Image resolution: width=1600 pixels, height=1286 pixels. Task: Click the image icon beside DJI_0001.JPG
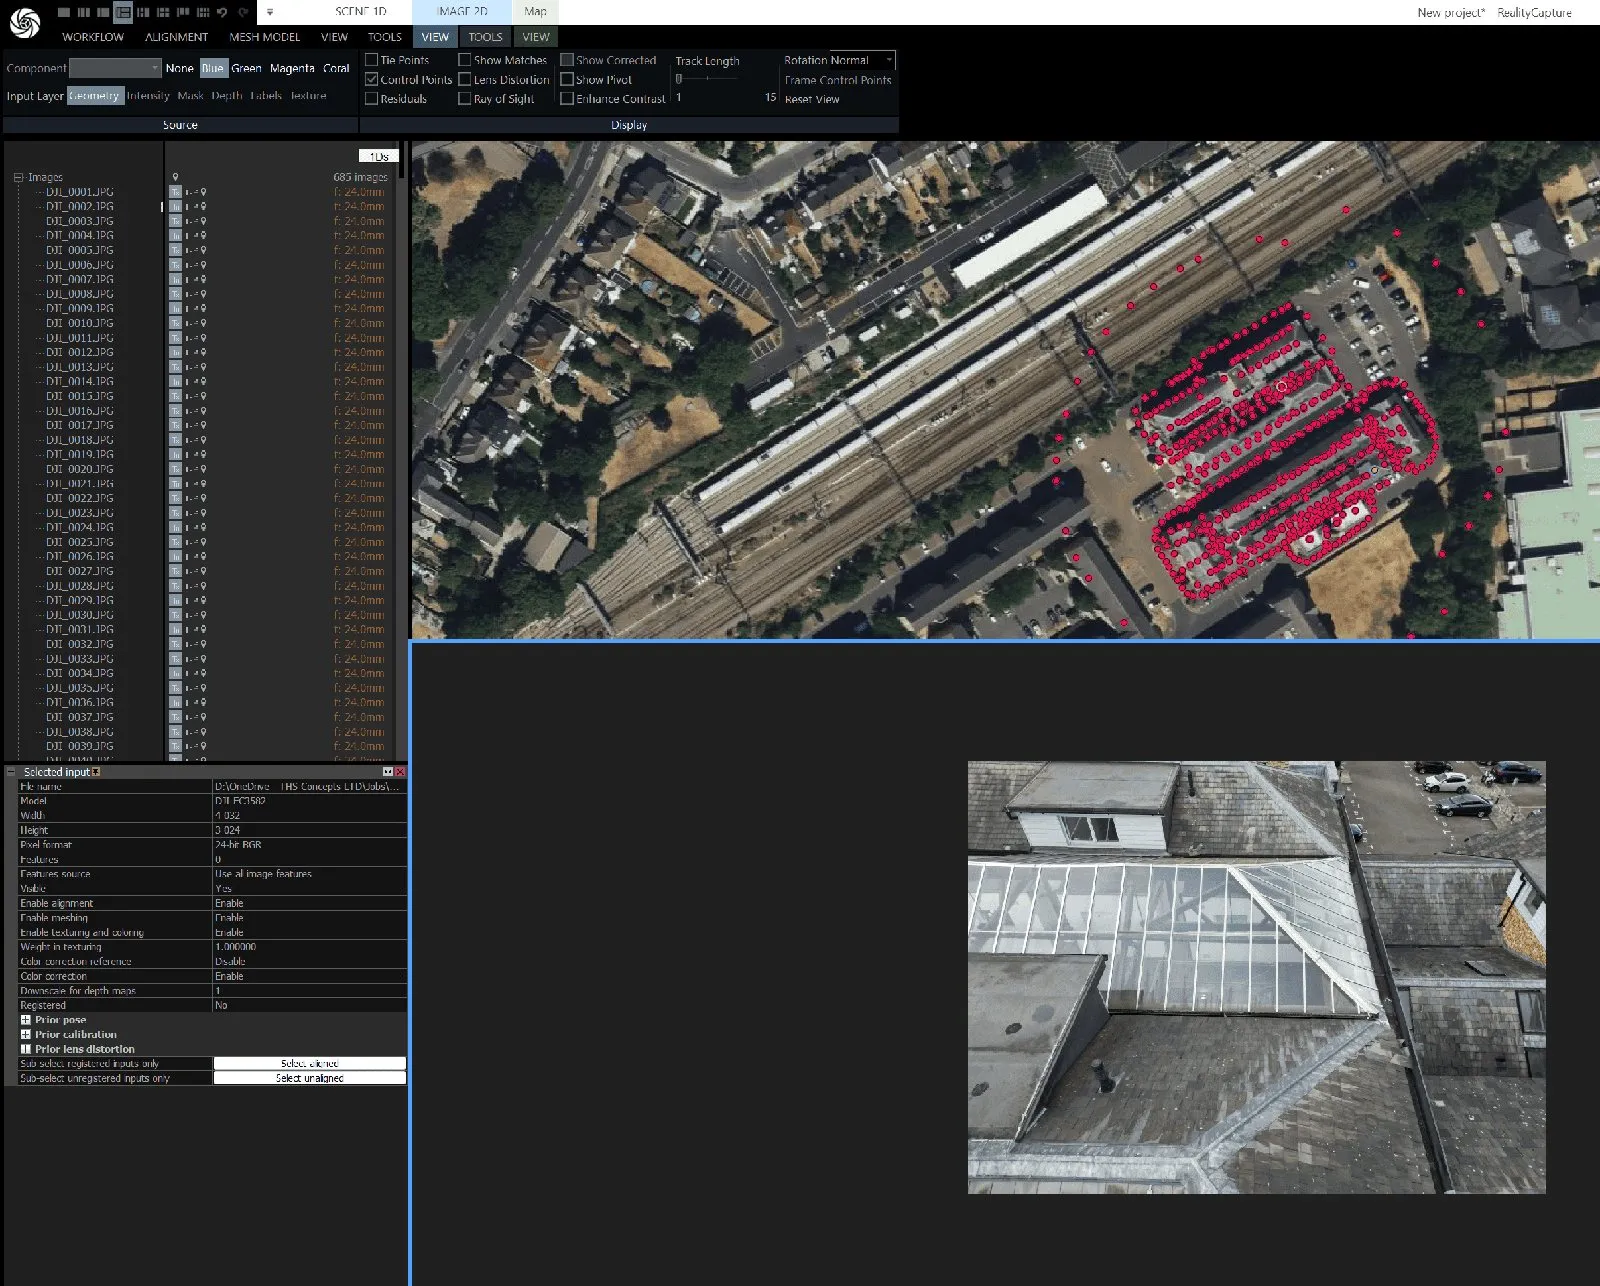click(176, 192)
